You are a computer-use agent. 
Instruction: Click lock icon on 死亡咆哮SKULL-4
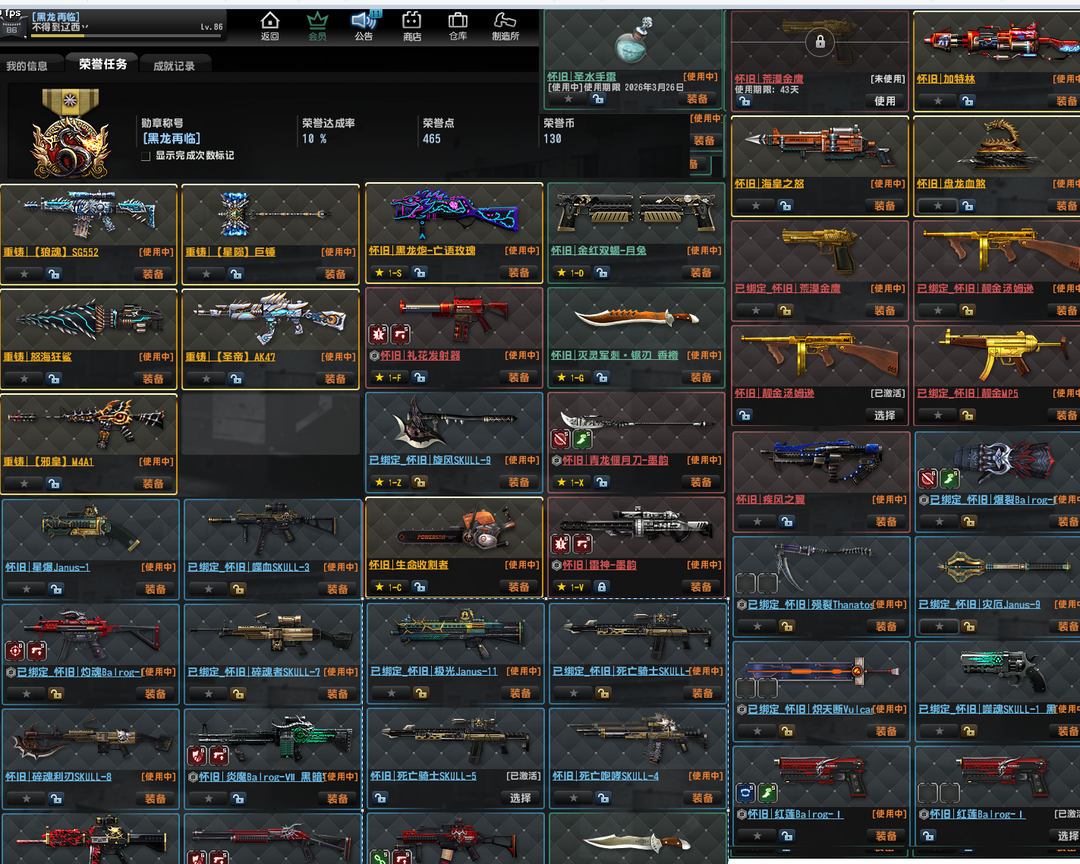point(603,798)
